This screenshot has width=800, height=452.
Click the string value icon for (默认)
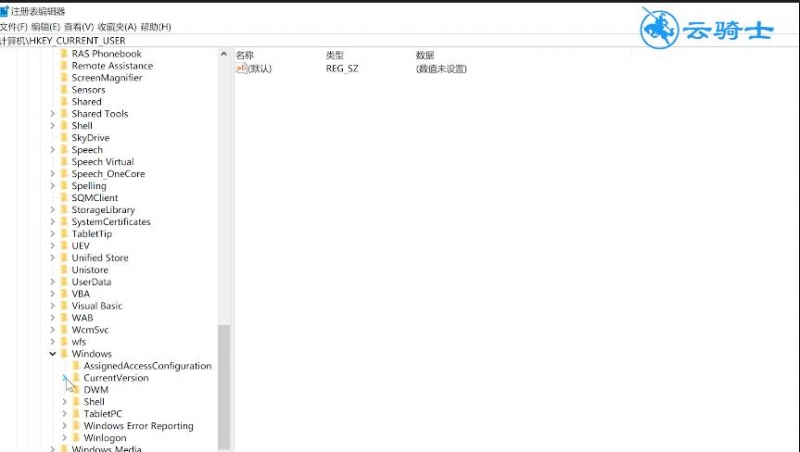pos(241,68)
